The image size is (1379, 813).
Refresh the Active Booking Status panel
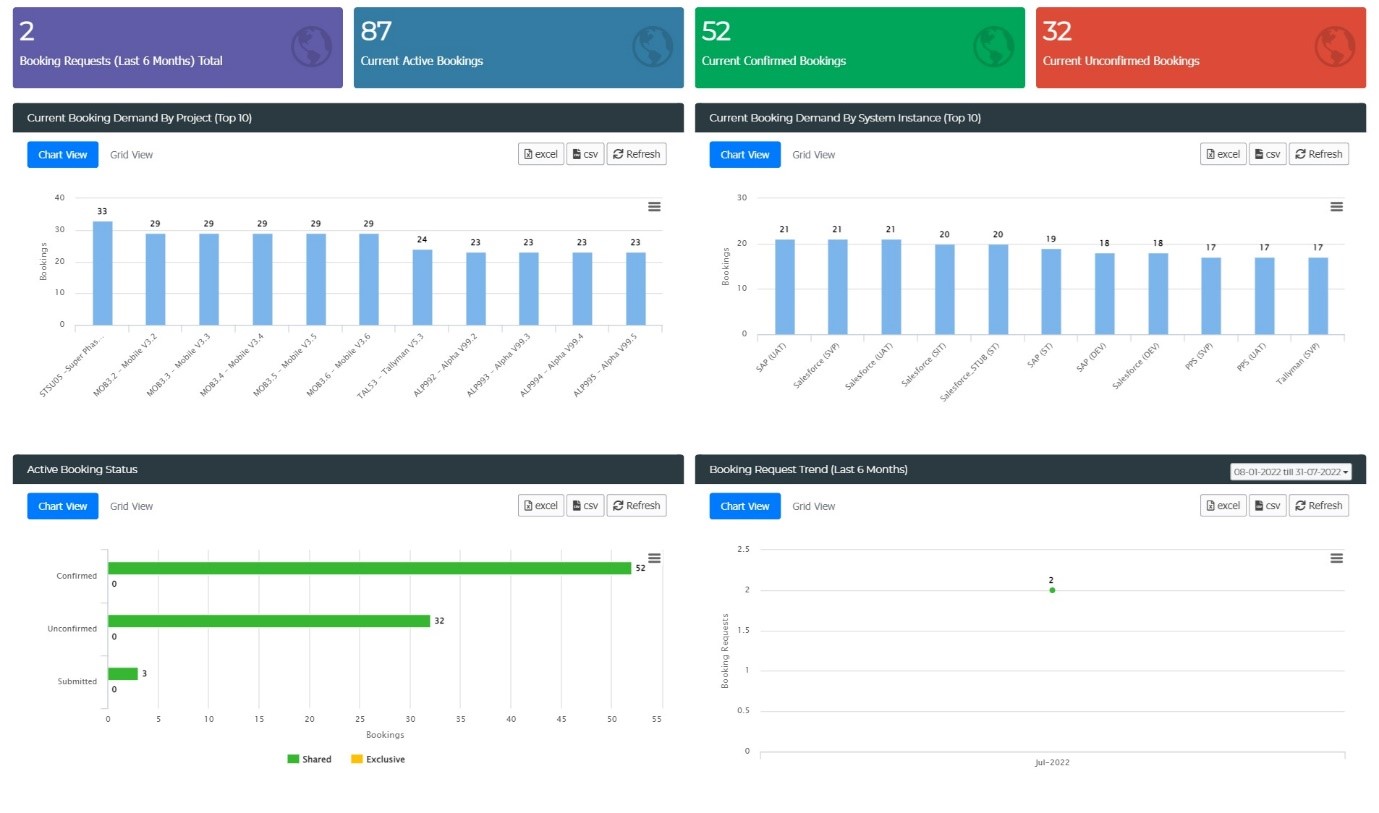pyautogui.click(x=637, y=506)
